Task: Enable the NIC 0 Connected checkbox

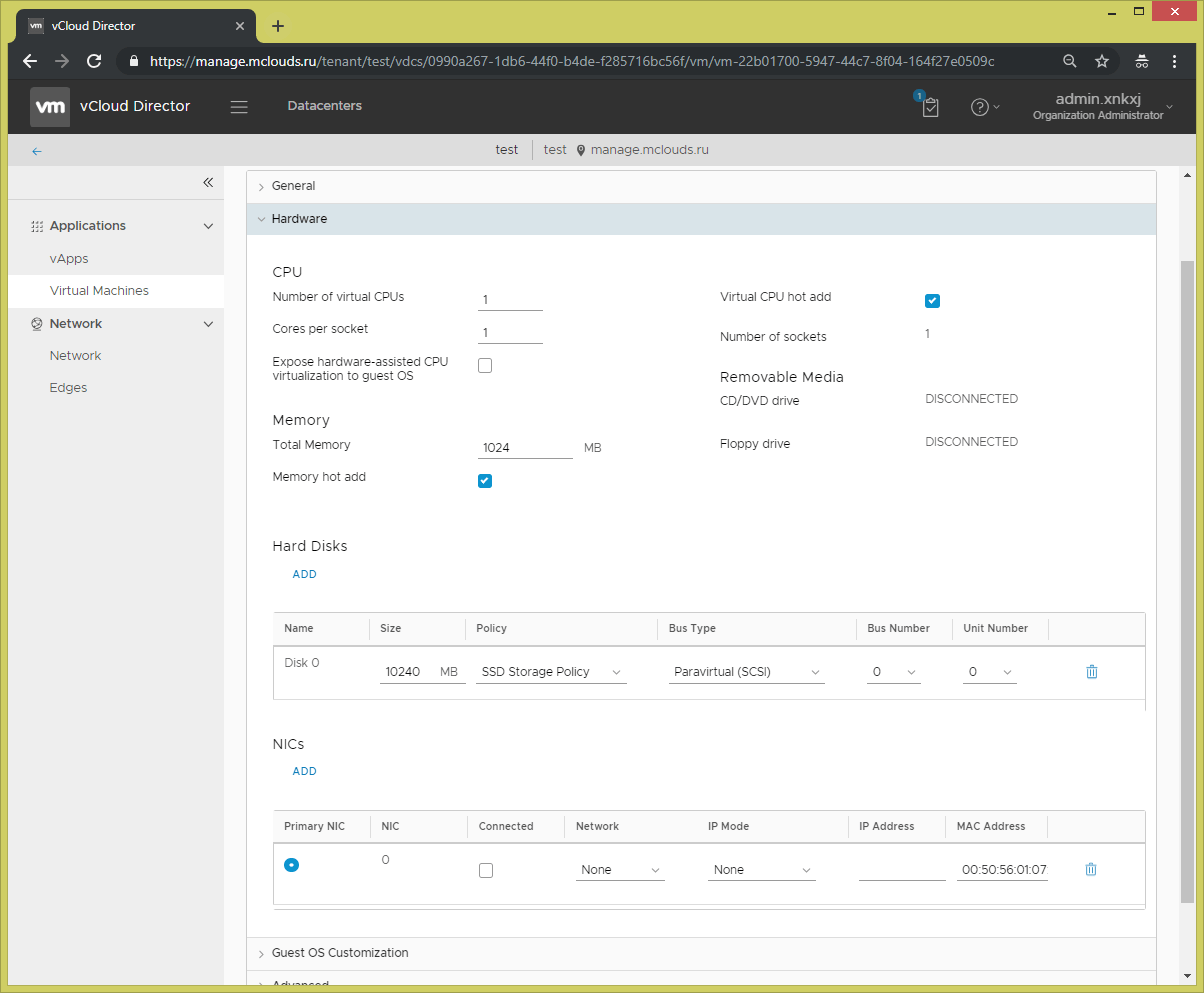Action: pyautogui.click(x=486, y=870)
